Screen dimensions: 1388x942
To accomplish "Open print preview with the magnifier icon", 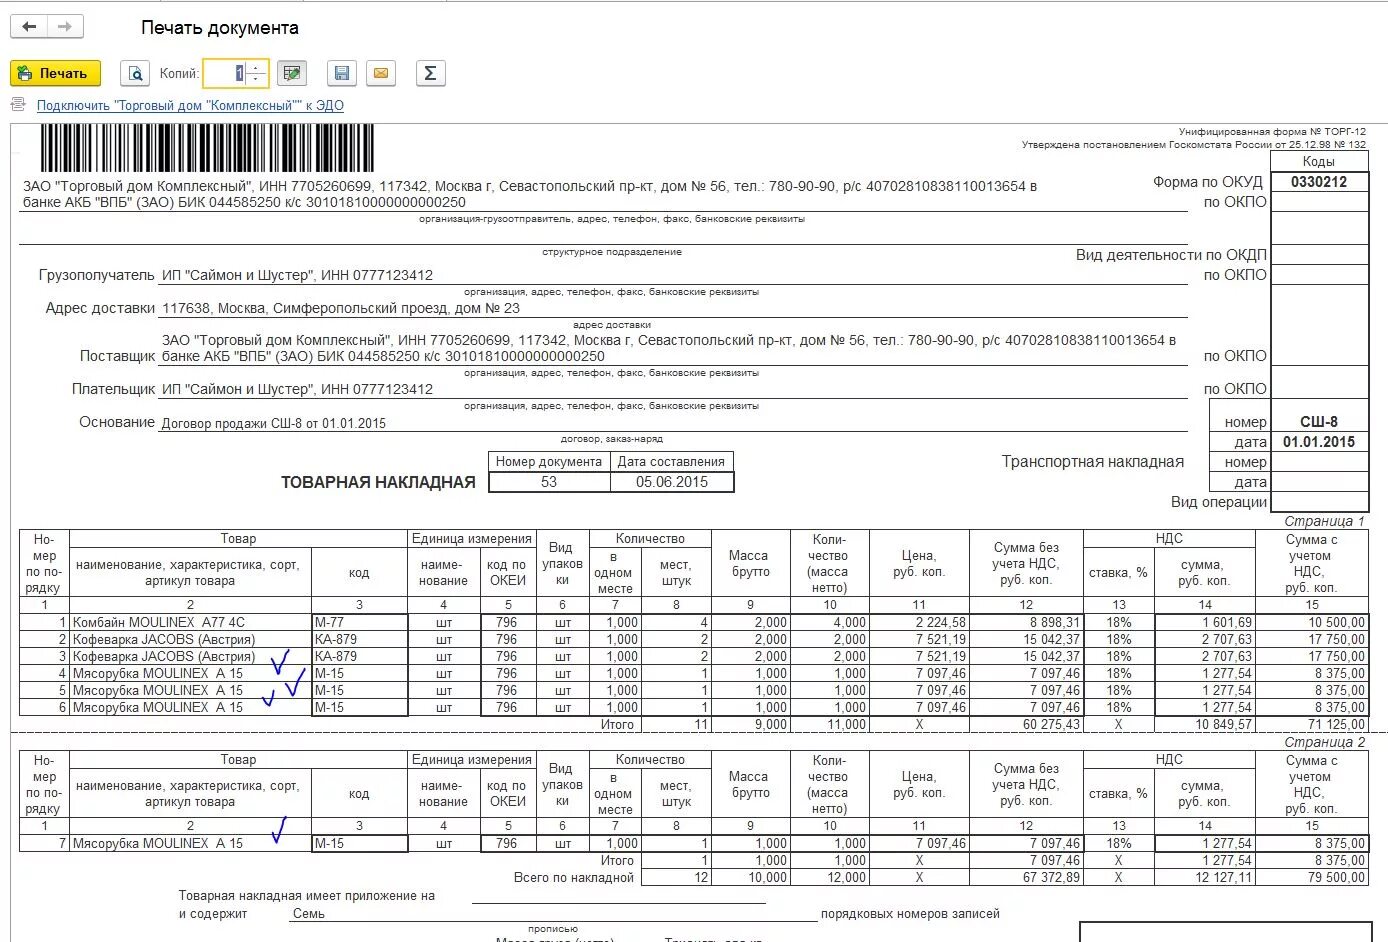I will coord(135,73).
